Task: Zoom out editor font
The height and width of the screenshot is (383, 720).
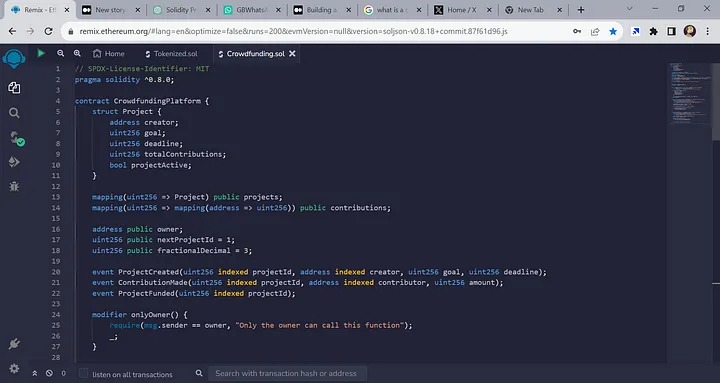Action: 61,54
